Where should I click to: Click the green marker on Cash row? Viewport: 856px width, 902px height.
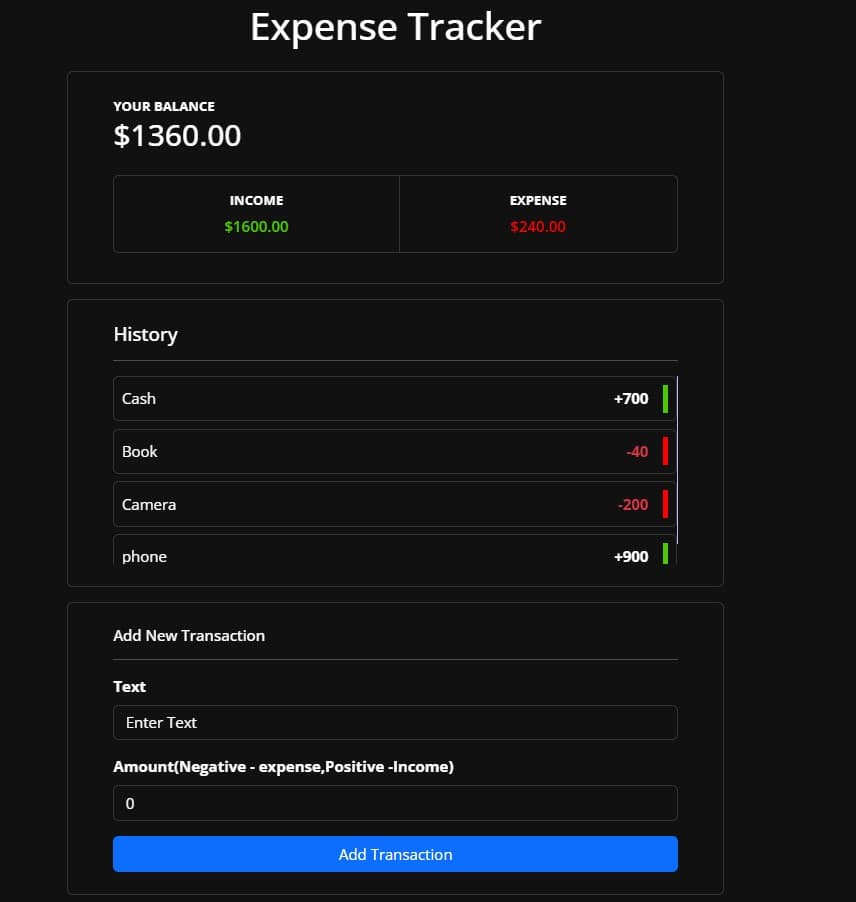pyautogui.click(x=666, y=399)
